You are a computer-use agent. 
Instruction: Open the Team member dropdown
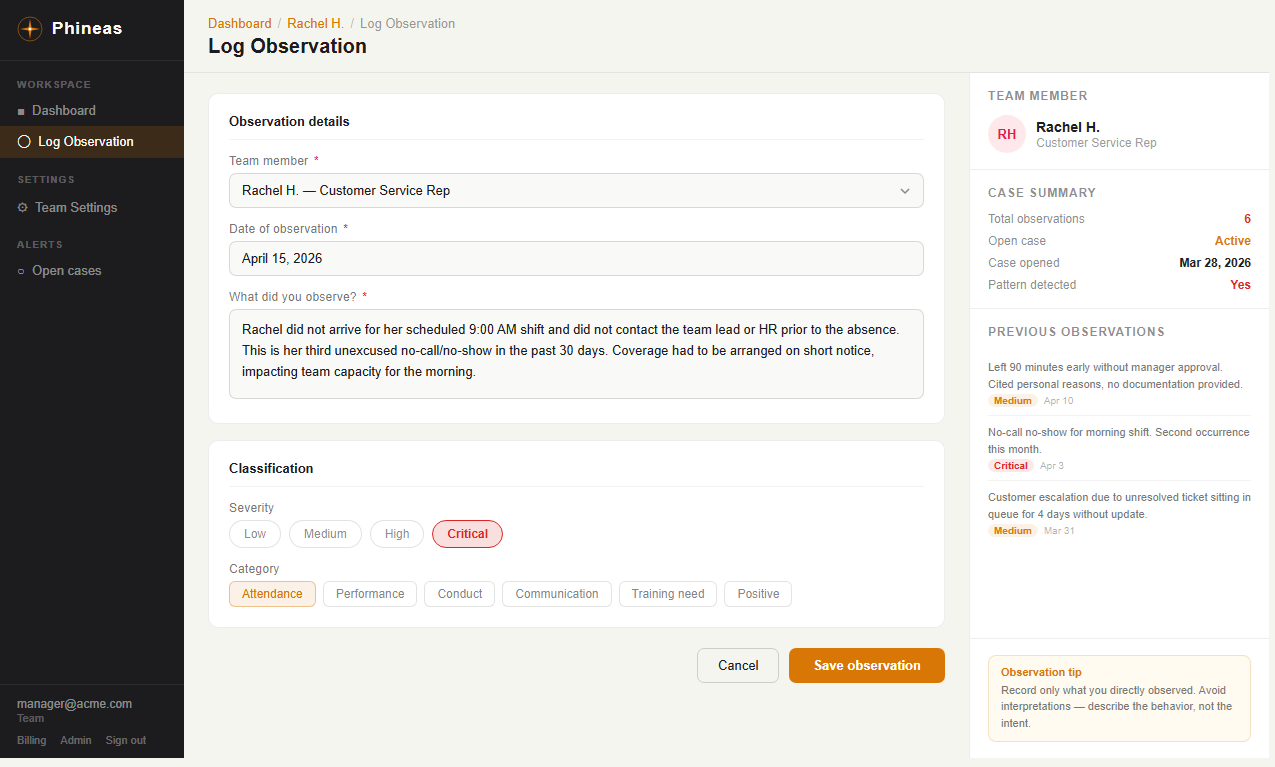coord(576,191)
